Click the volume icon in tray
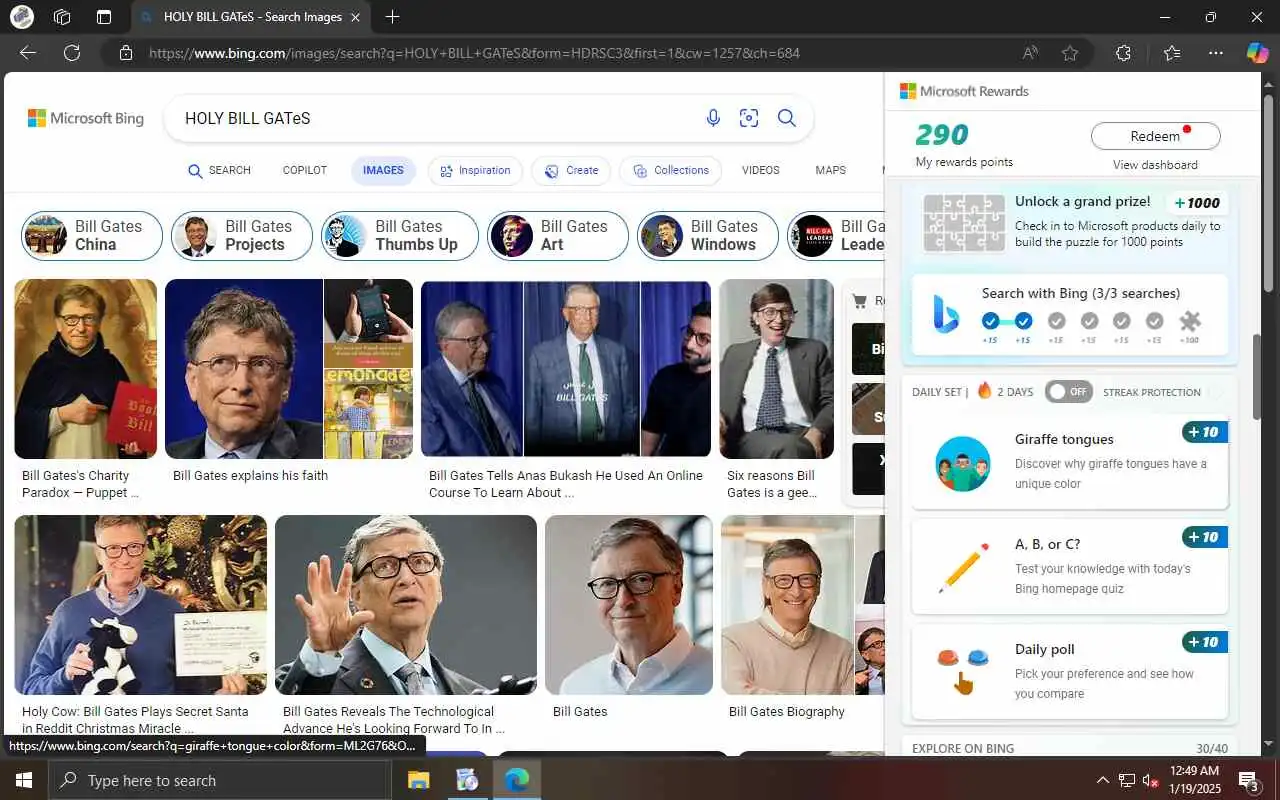The height and width of the screenshot is (800, 1280). coord(1152,780)
